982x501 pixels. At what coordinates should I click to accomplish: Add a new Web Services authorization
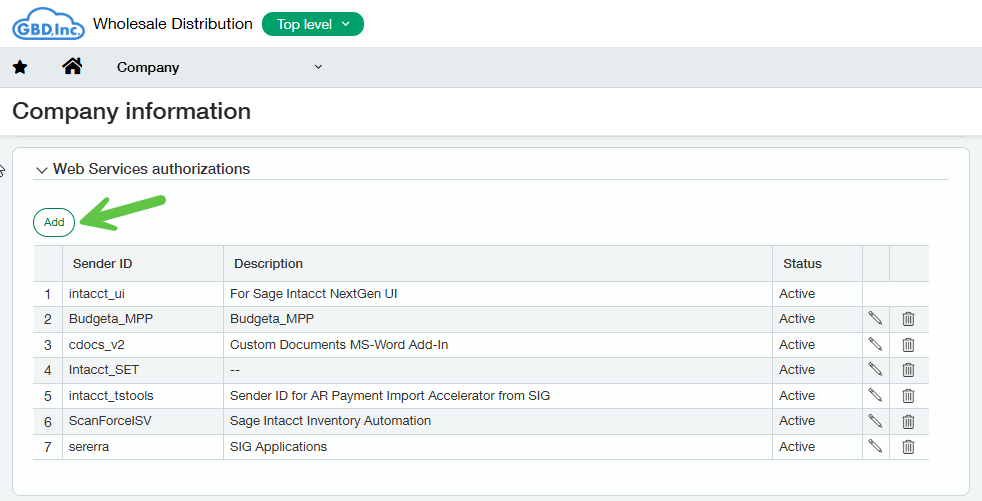pos(54,222)
